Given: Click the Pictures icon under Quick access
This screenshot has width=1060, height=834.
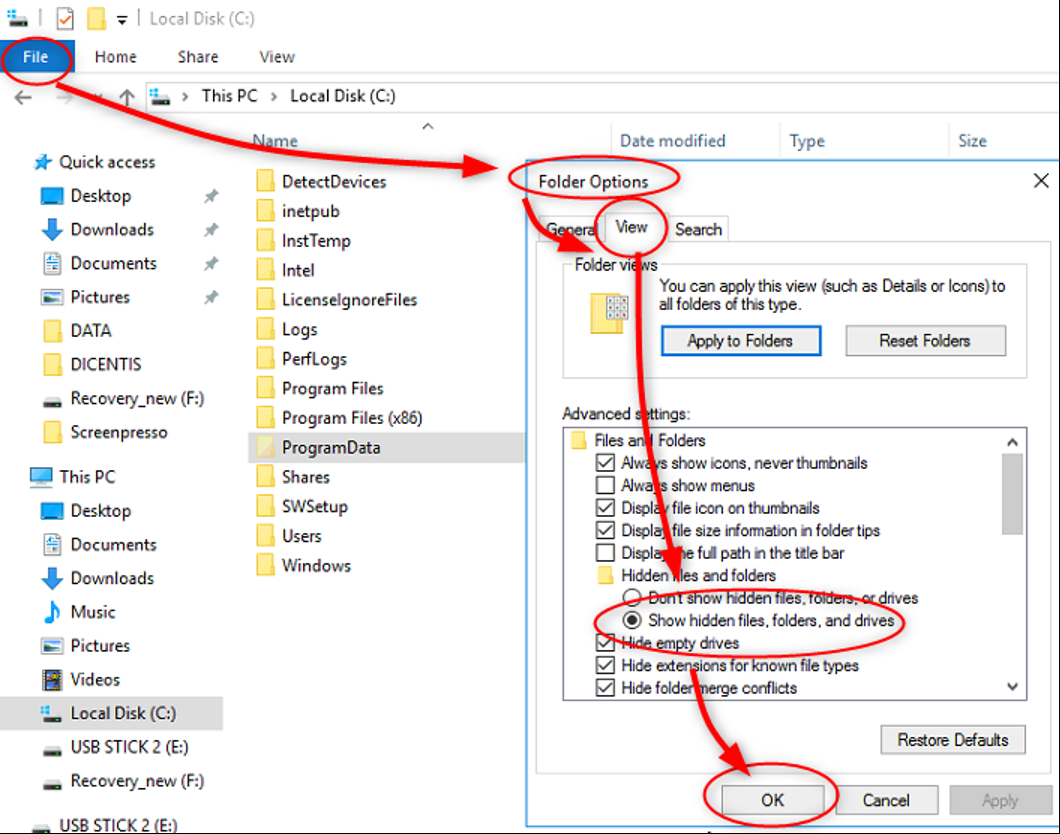Looking at the screenshot, I should click(52, 297).
